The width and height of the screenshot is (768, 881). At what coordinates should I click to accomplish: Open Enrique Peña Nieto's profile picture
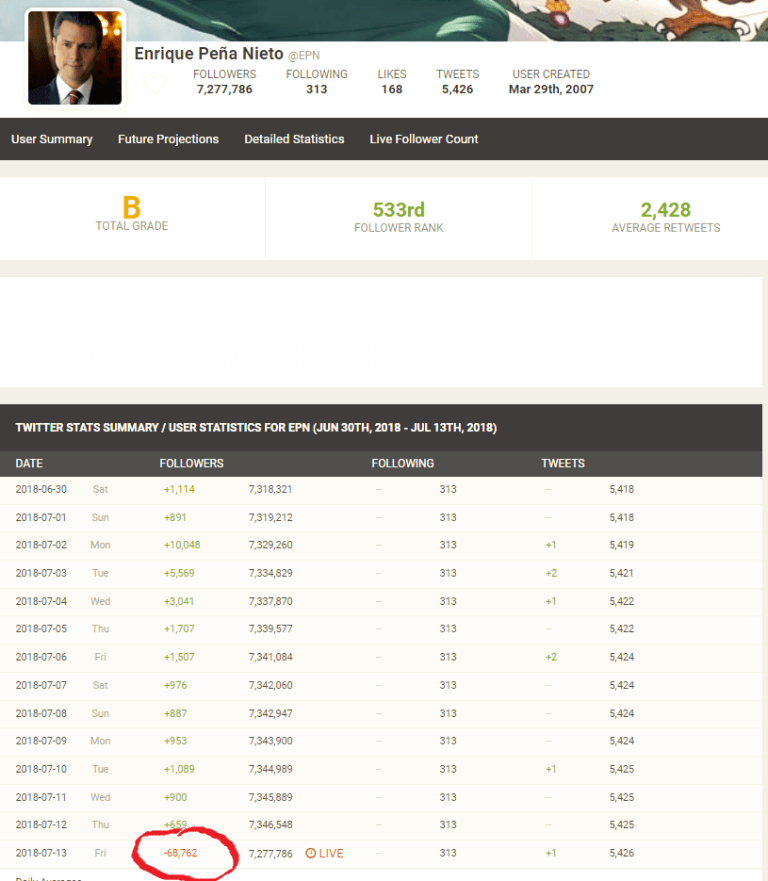click(x=76, y=59)
